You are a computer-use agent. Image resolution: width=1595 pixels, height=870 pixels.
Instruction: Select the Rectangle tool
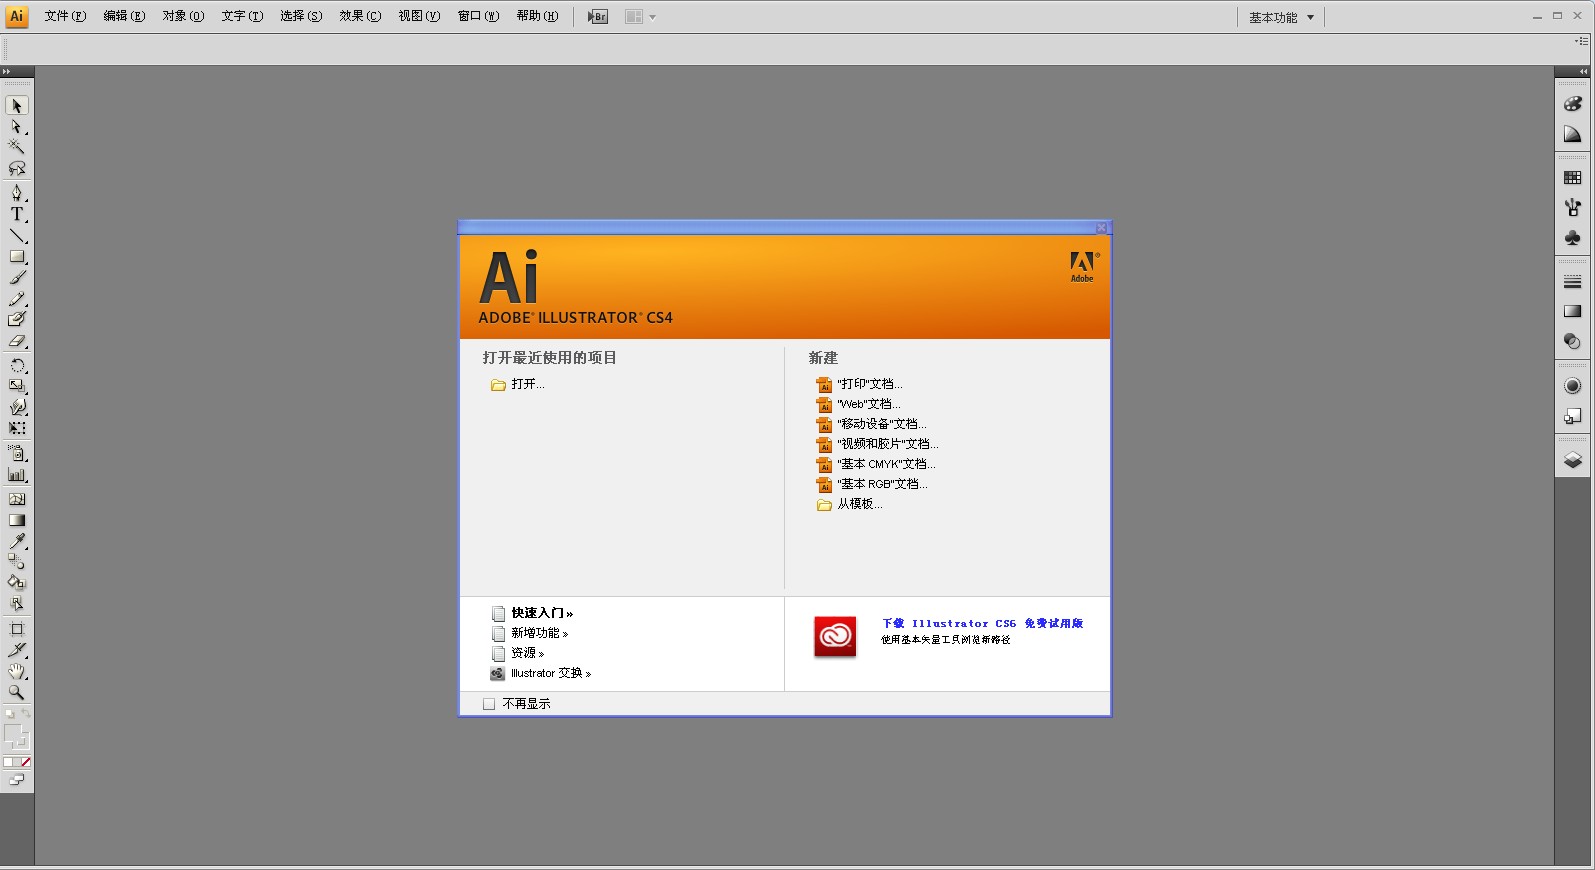click(17, 257)
